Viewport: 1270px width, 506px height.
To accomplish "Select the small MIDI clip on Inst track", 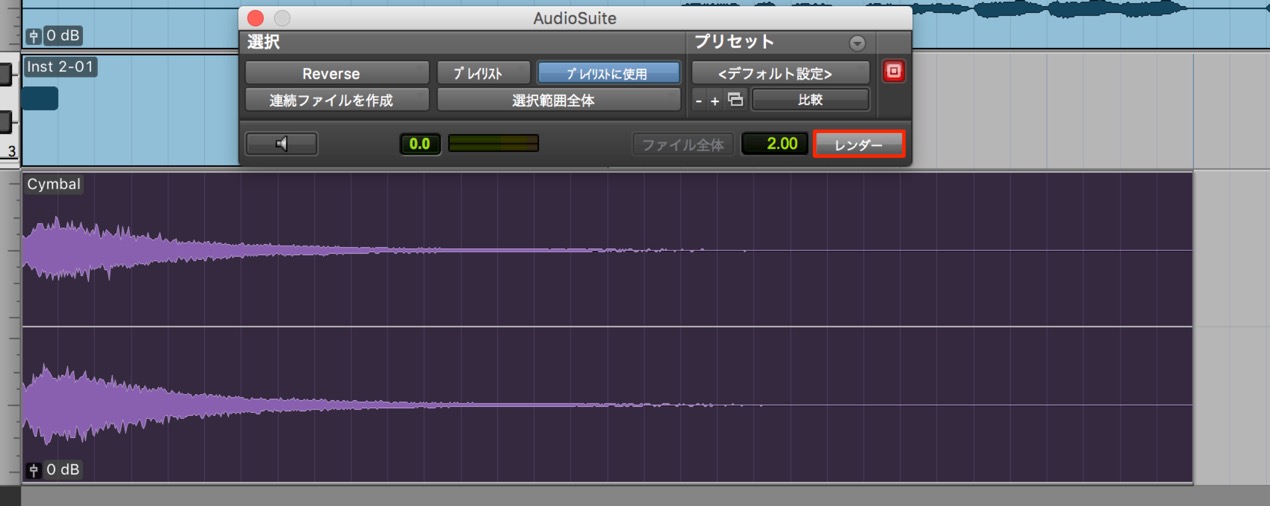I will [40, 98].
